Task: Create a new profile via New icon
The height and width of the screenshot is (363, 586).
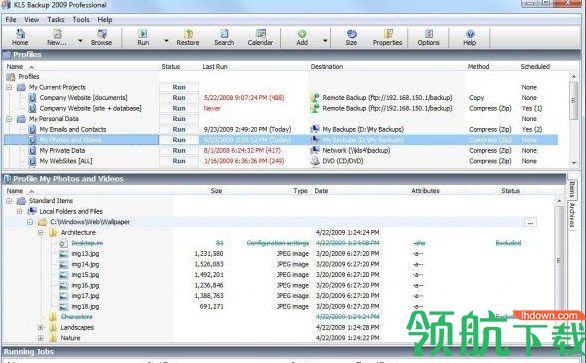Action: pyautogui.click(x=57, y=38)
